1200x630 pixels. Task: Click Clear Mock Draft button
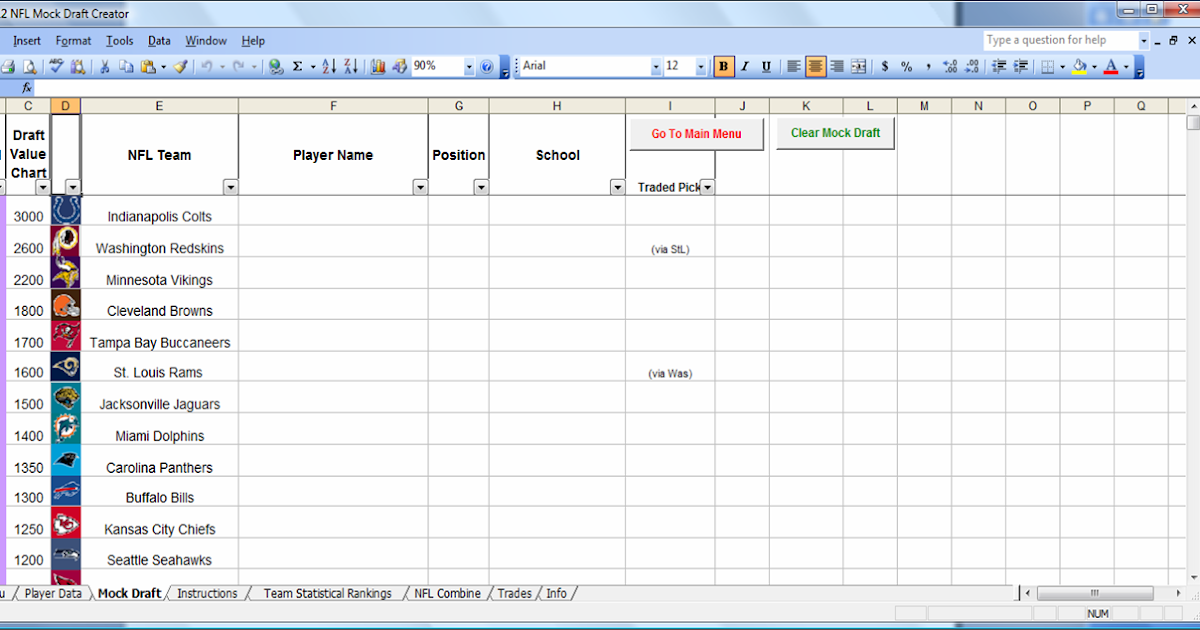click(835, 133)
